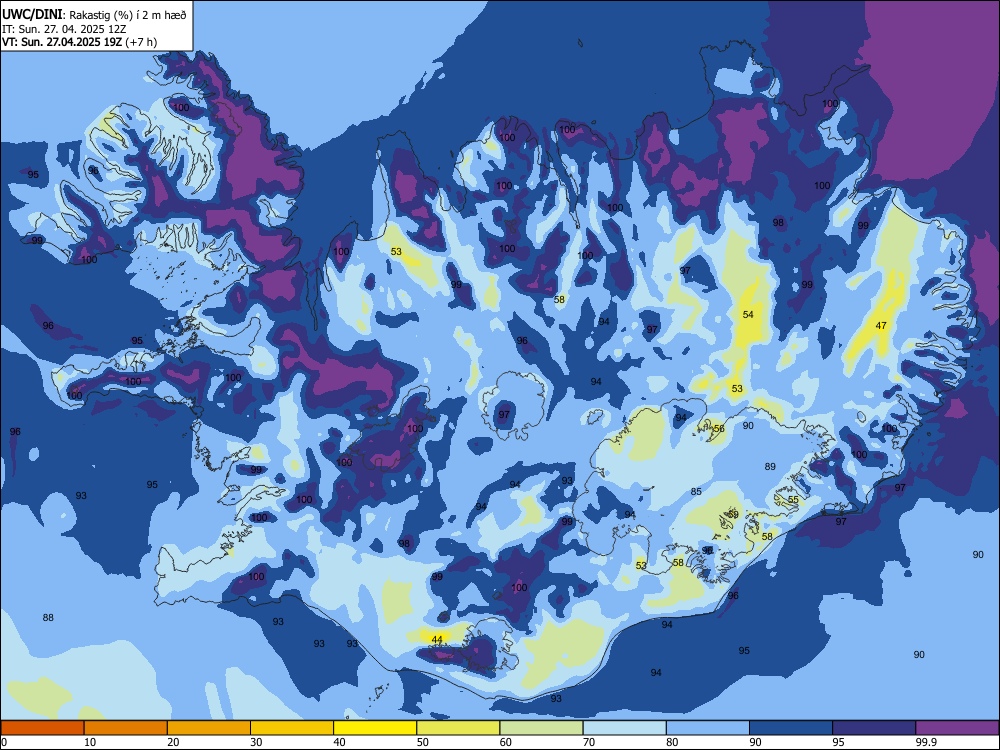Select the legend scale label '60'
This screenshot has height=750, width=1000.
(506, 742)
